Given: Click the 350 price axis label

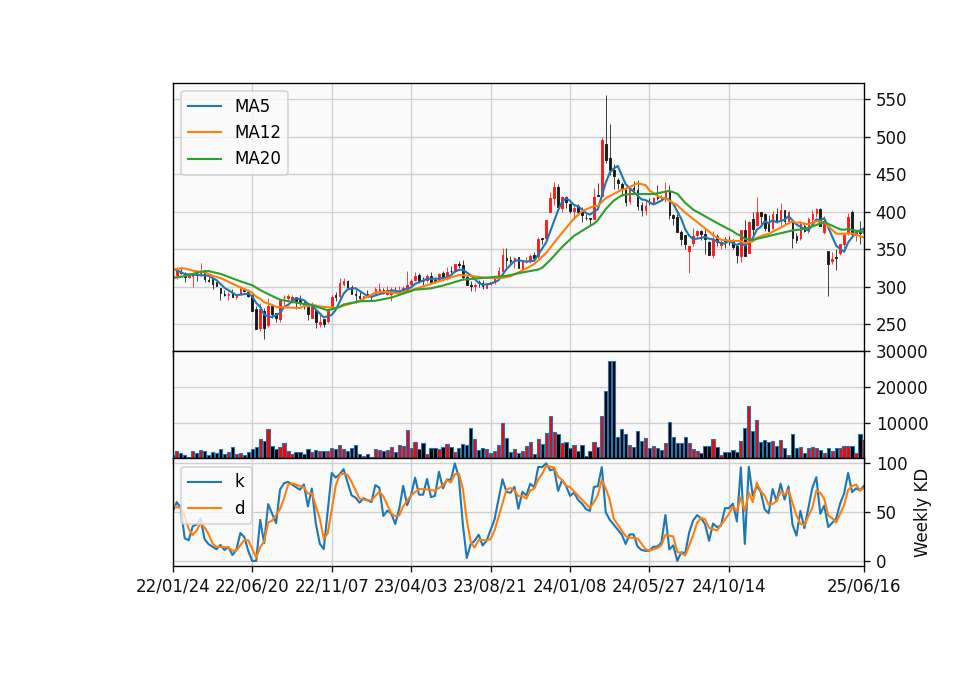Looking at the screenshot, I should click(x=891, y=250).
